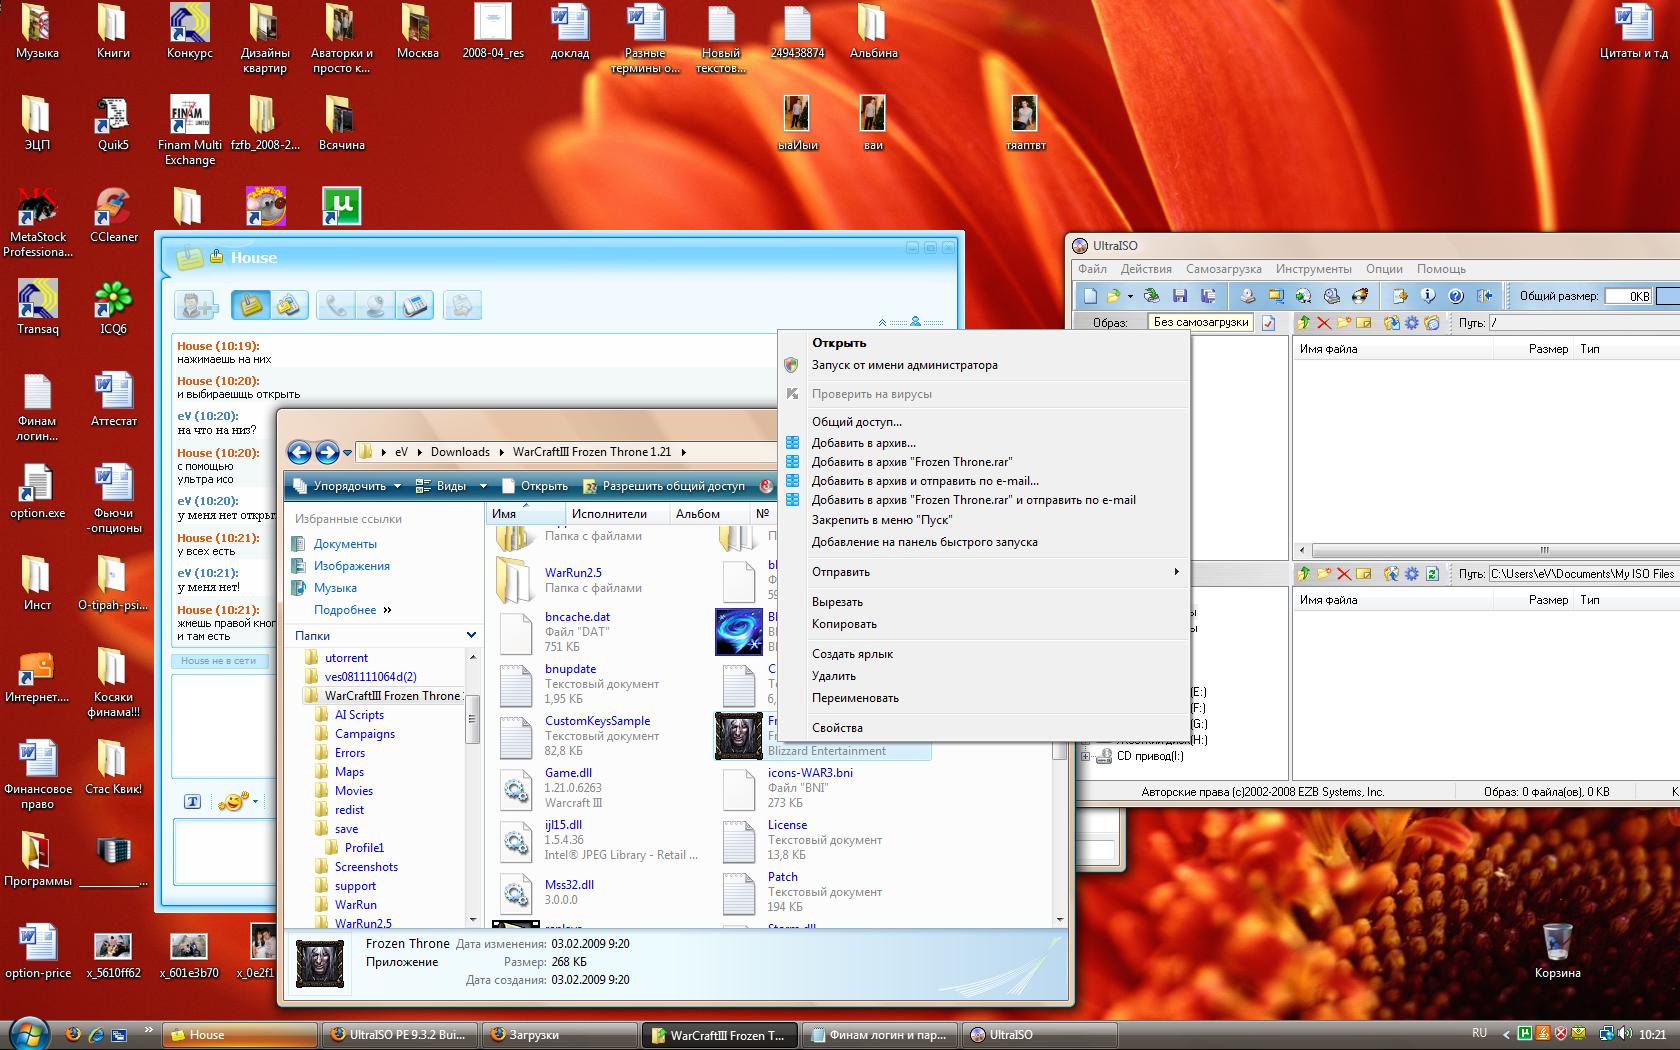
Task: Click the Путь field showing My ISO Files
Action: [x=1582, y=574]
